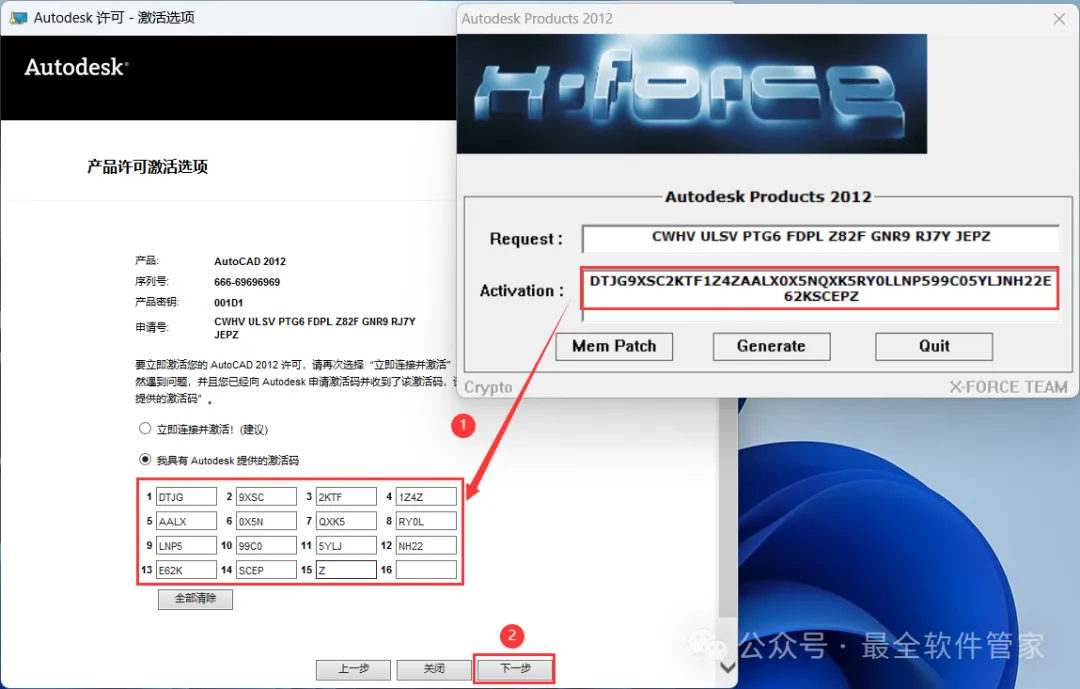The width and height of the screenshot is (1080, 689).
Task: Clear all fields with 全部清除 button
Action: click(x=195, y=599)
